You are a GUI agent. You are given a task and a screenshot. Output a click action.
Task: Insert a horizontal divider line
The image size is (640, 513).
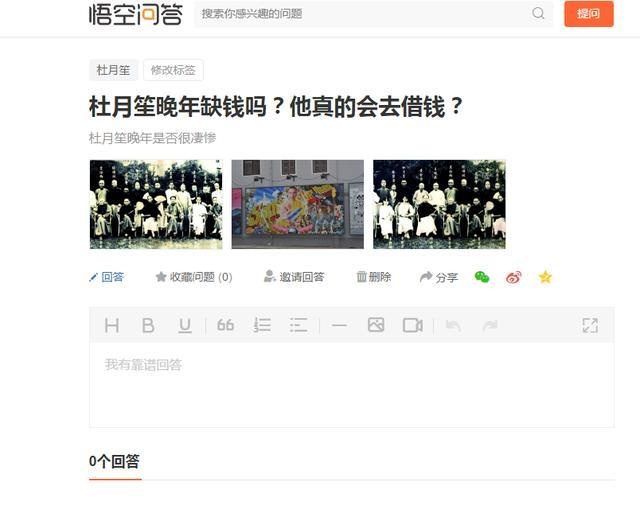(339, 325)
